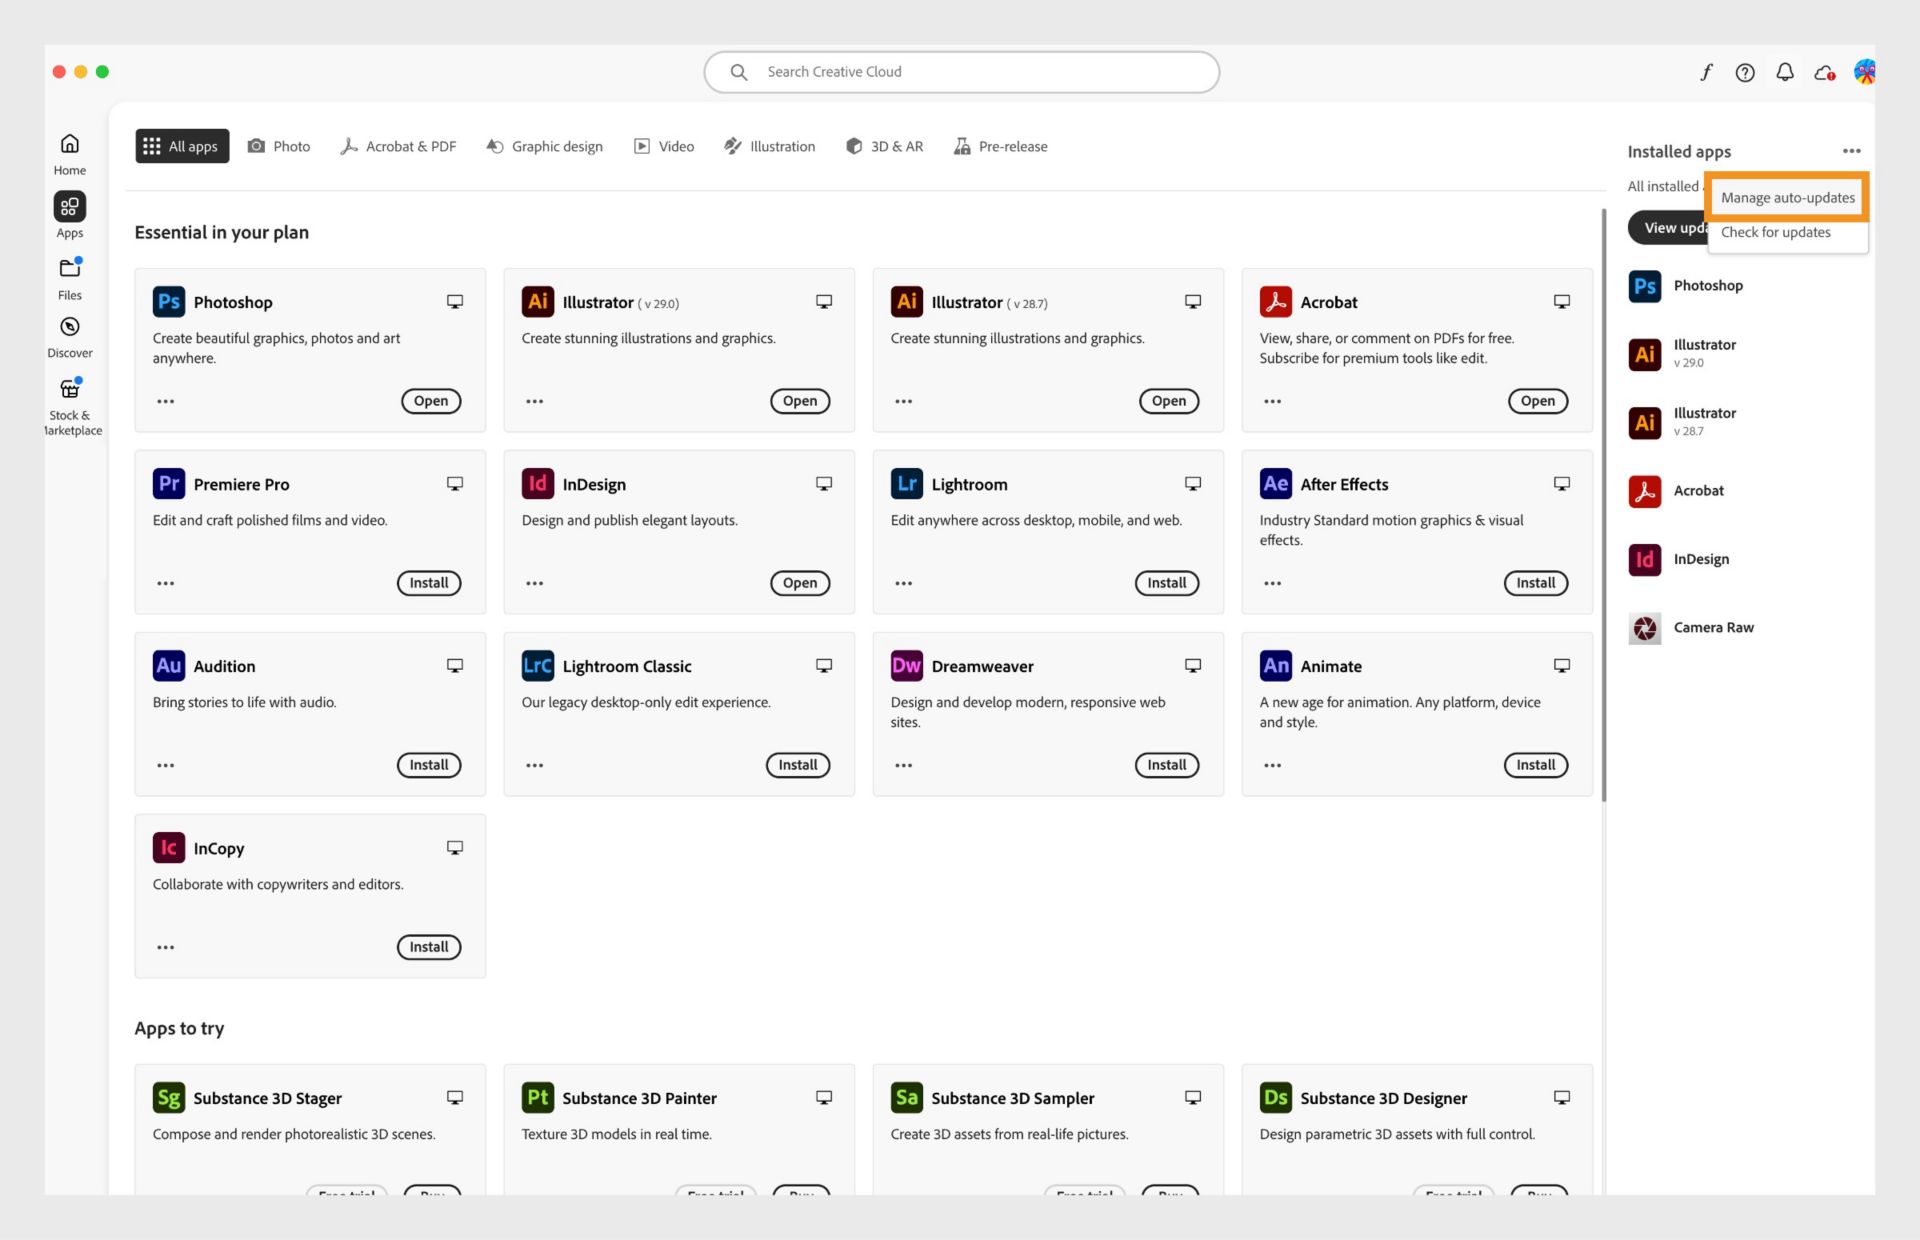Click the Search Creative Cloud field
1920x1240 pixels.
tap(960, 72)
